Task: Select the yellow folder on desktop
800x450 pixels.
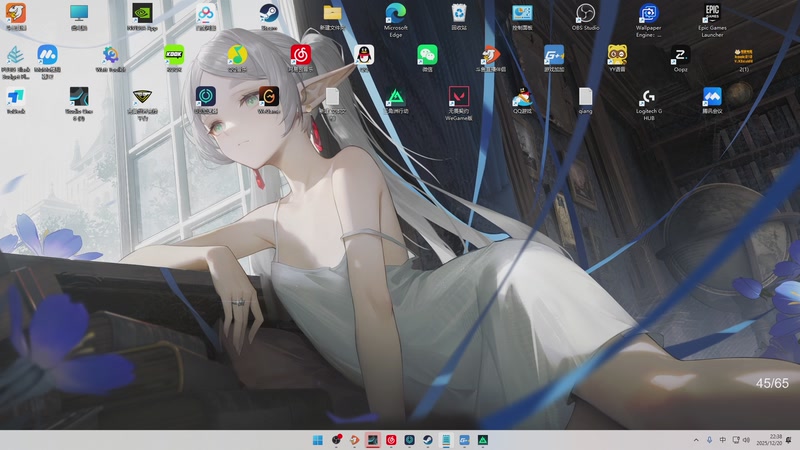Action: [x=332, y=17]
